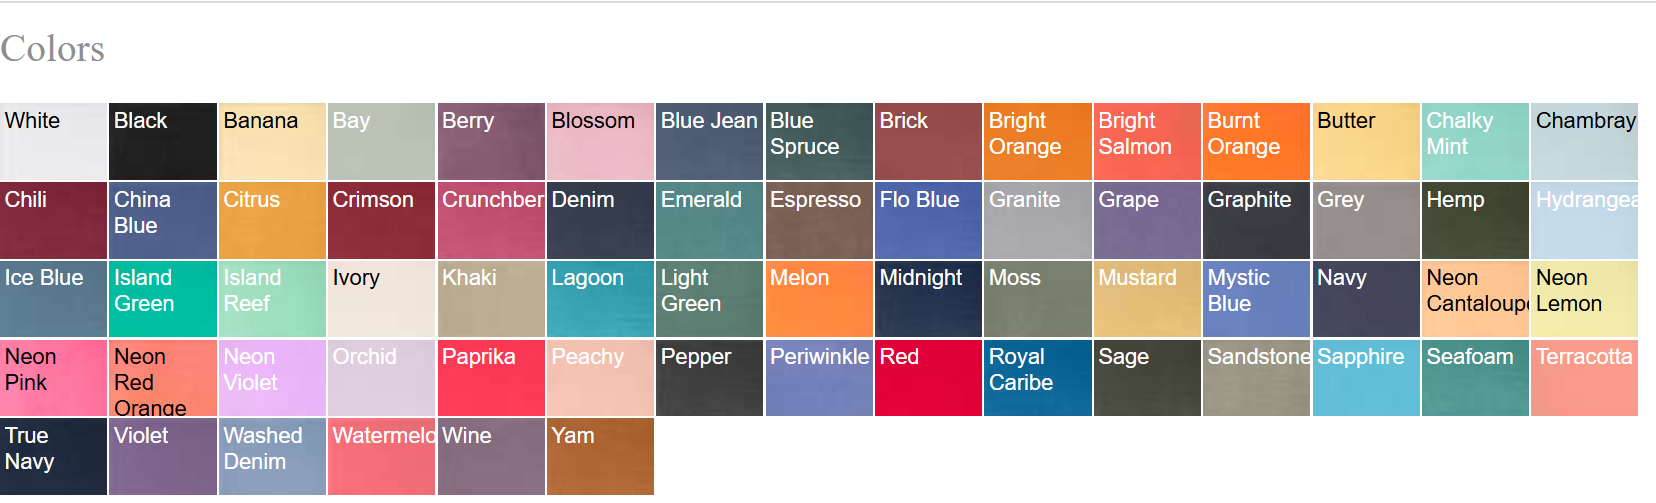Image resolution: width=1656 pixels, height=503 pixels.
Task: Choose the Neon Red Orange color
Action: pos(162,377)
